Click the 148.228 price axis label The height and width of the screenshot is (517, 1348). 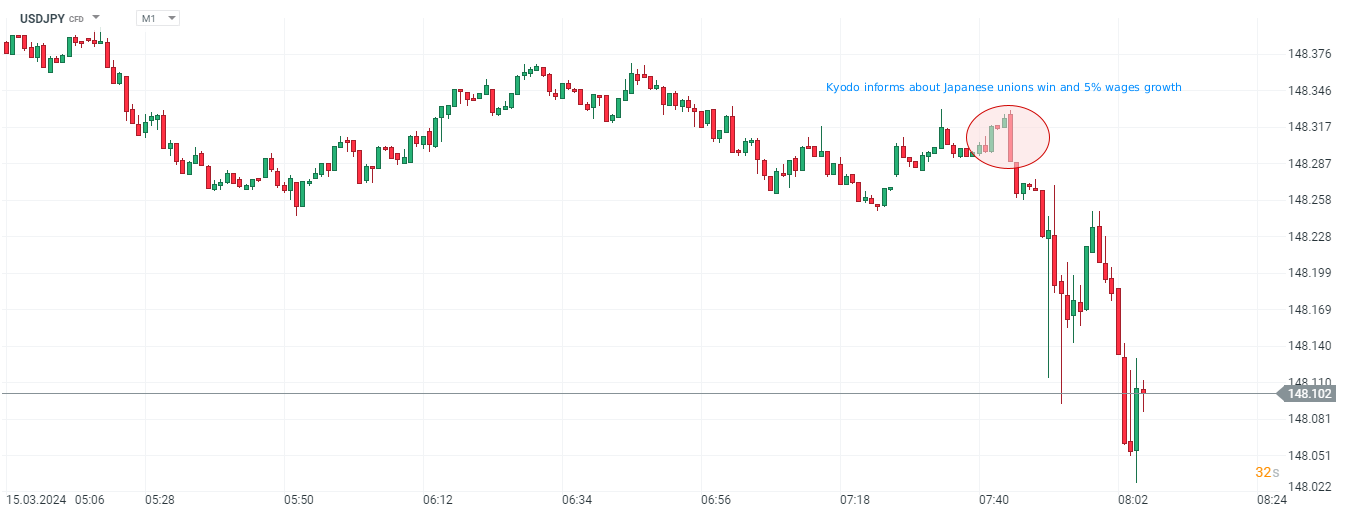(x=1310, y=236)
